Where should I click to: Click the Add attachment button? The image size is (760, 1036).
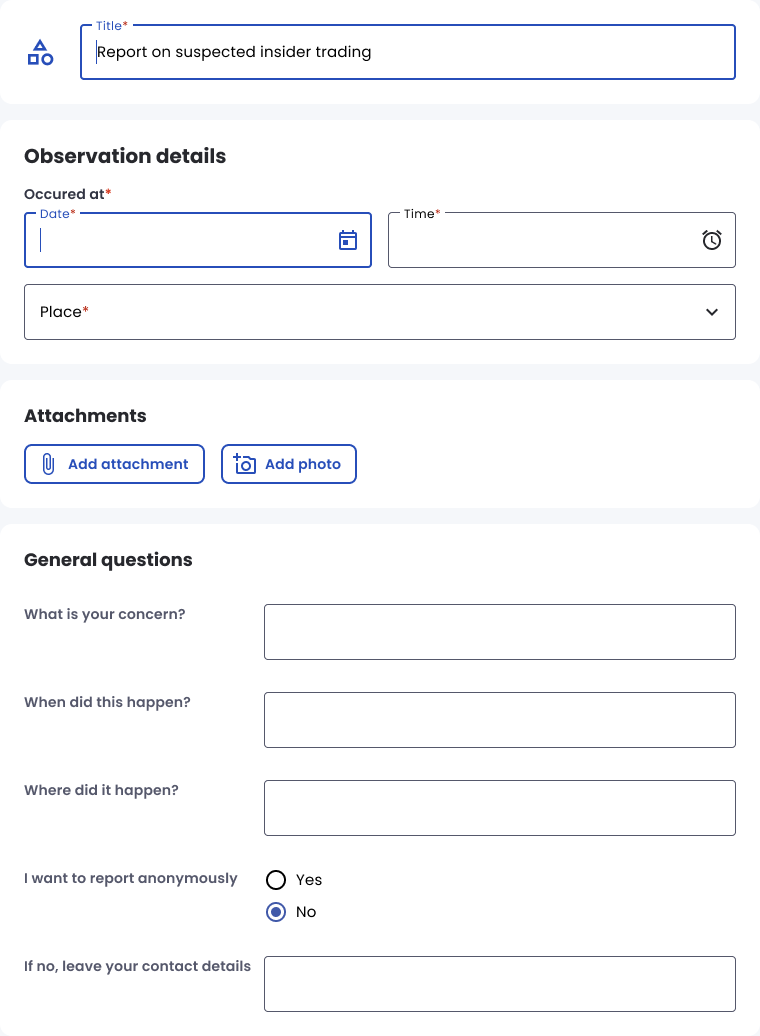(114, 464)
